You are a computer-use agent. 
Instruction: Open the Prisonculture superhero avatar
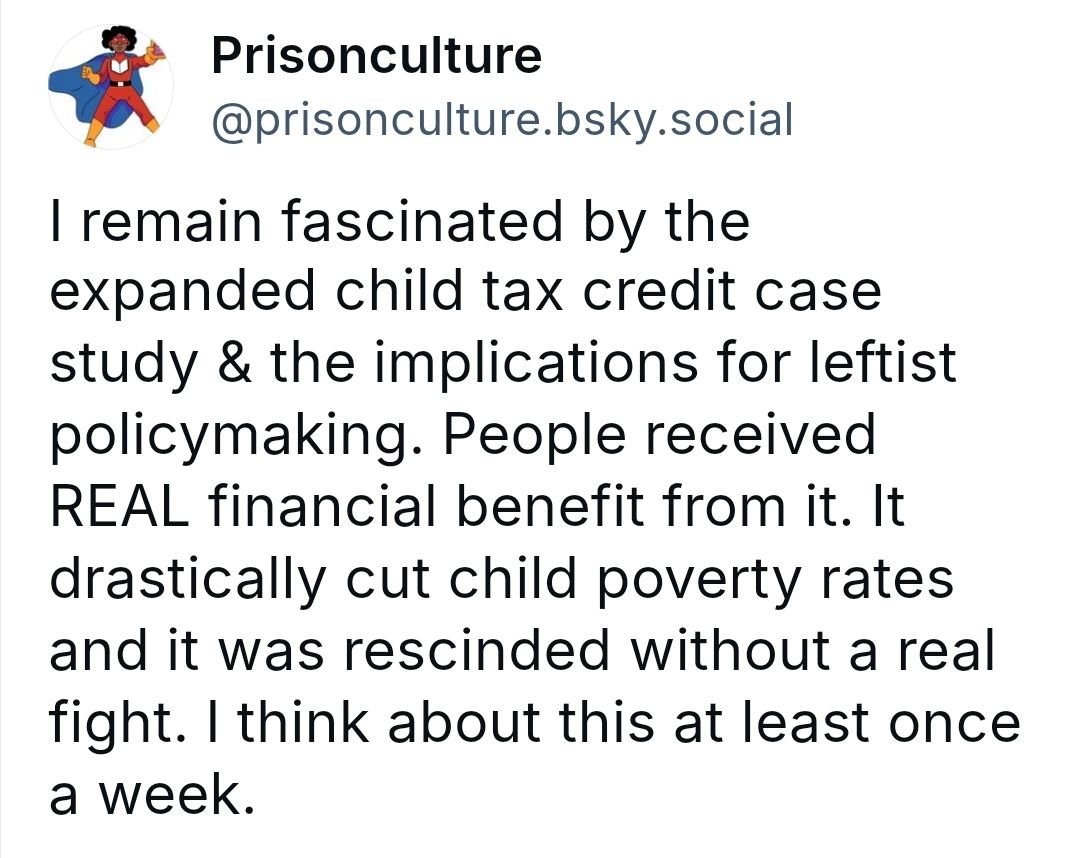tap(111, 88)
